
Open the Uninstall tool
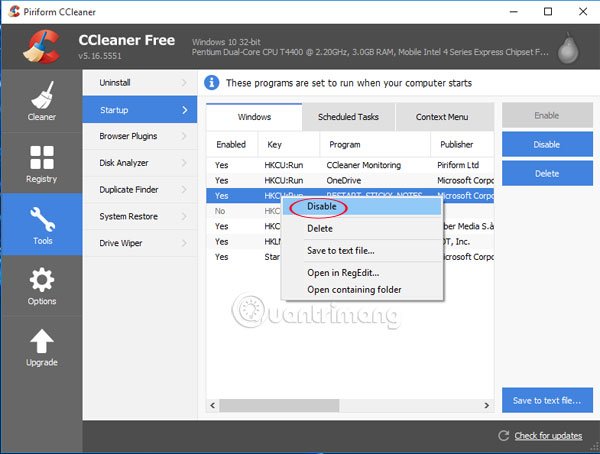(140, 83)
